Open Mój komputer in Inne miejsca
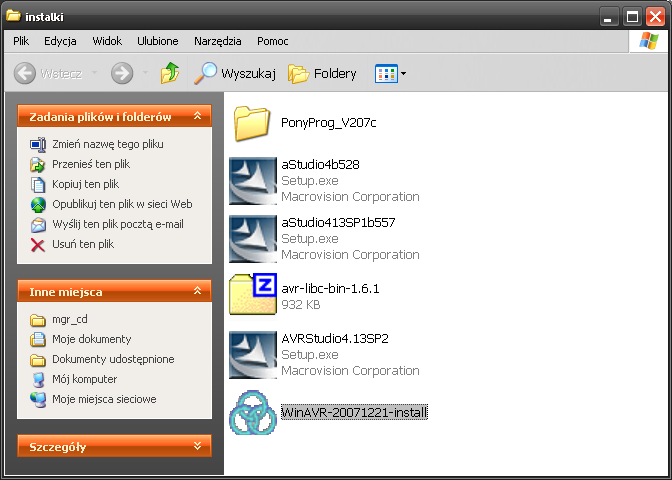The height and width of the screenshot is (480, 672). [x=84, y=379]
